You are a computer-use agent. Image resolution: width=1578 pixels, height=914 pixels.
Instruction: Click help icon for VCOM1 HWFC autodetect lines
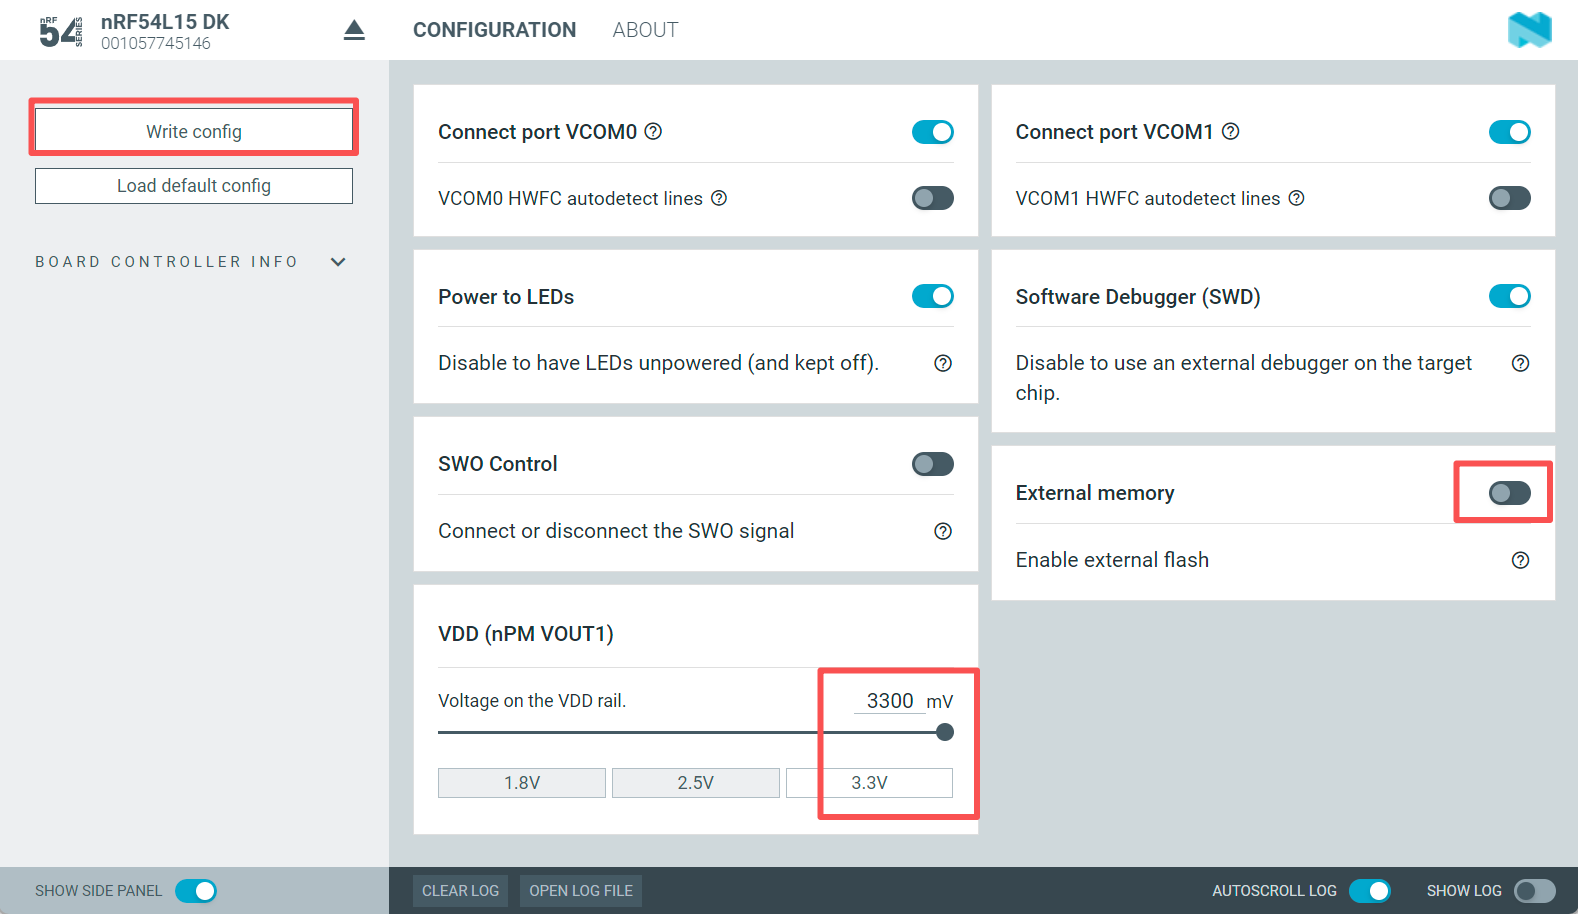tap(1296, 198)
